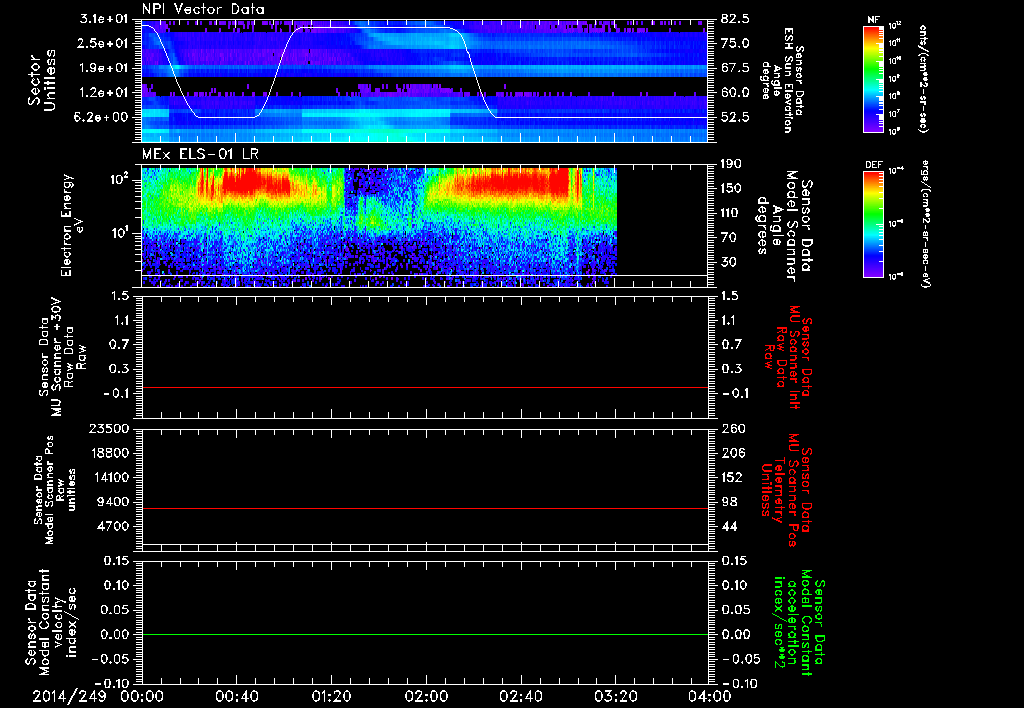Click the time axis label '01:20'
Viewport: 1024px width, 708px height.
(331, 696)
